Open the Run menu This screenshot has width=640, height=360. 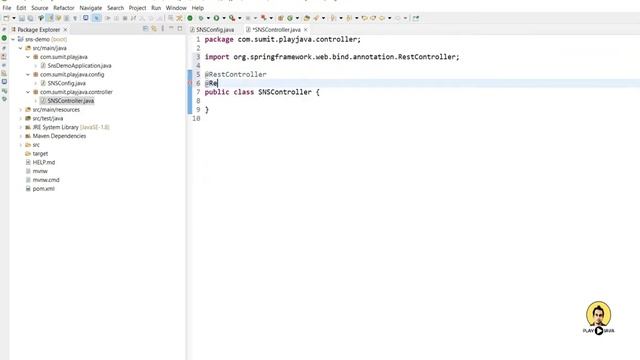pyautogui.click(x=156, y=8)
